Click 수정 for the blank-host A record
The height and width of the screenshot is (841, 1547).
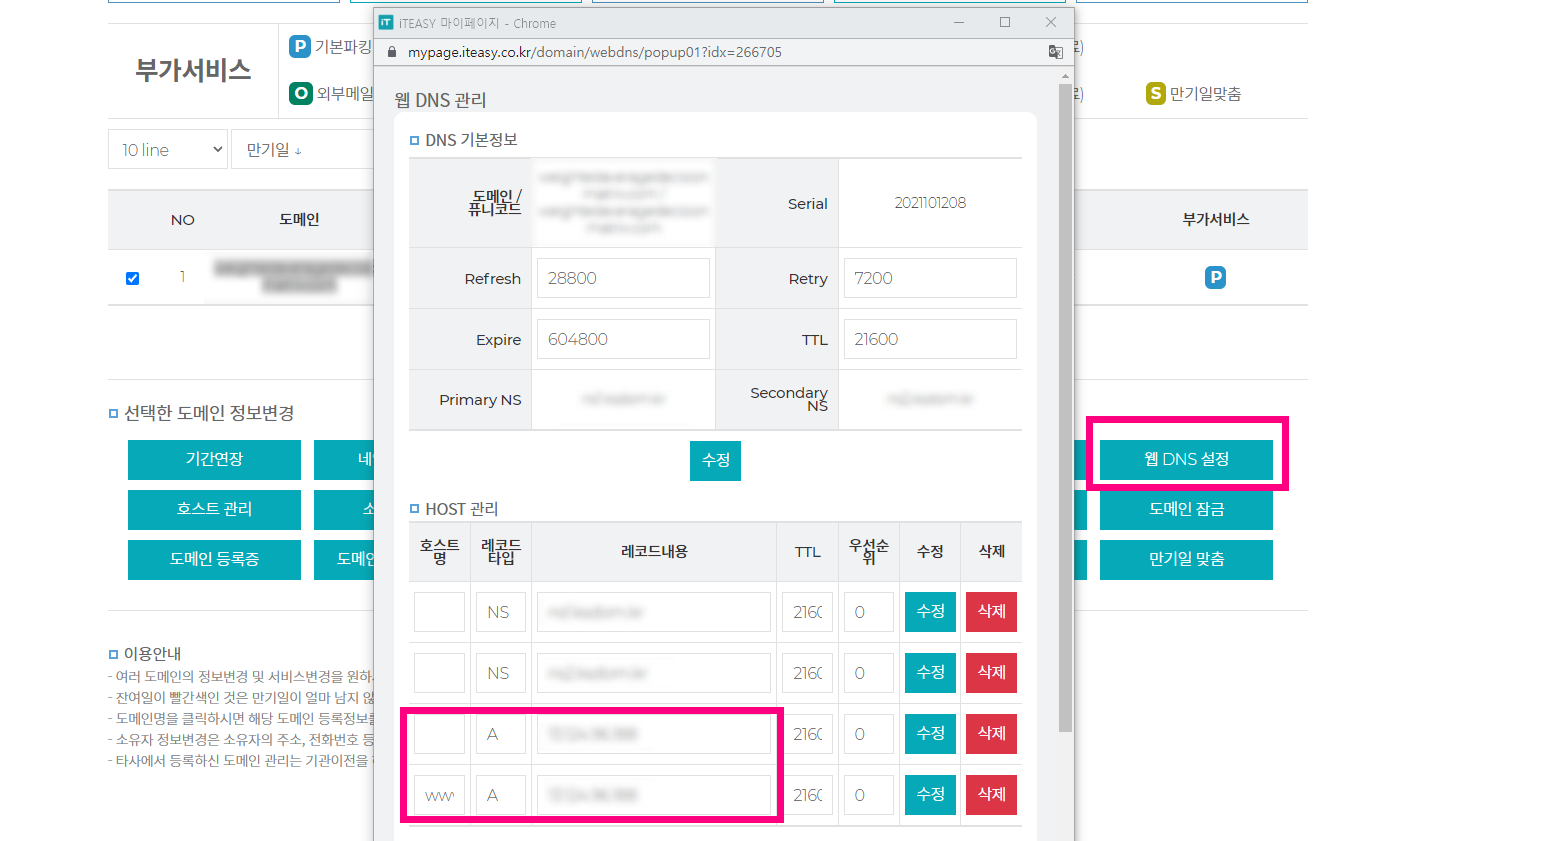click(930, 733)
